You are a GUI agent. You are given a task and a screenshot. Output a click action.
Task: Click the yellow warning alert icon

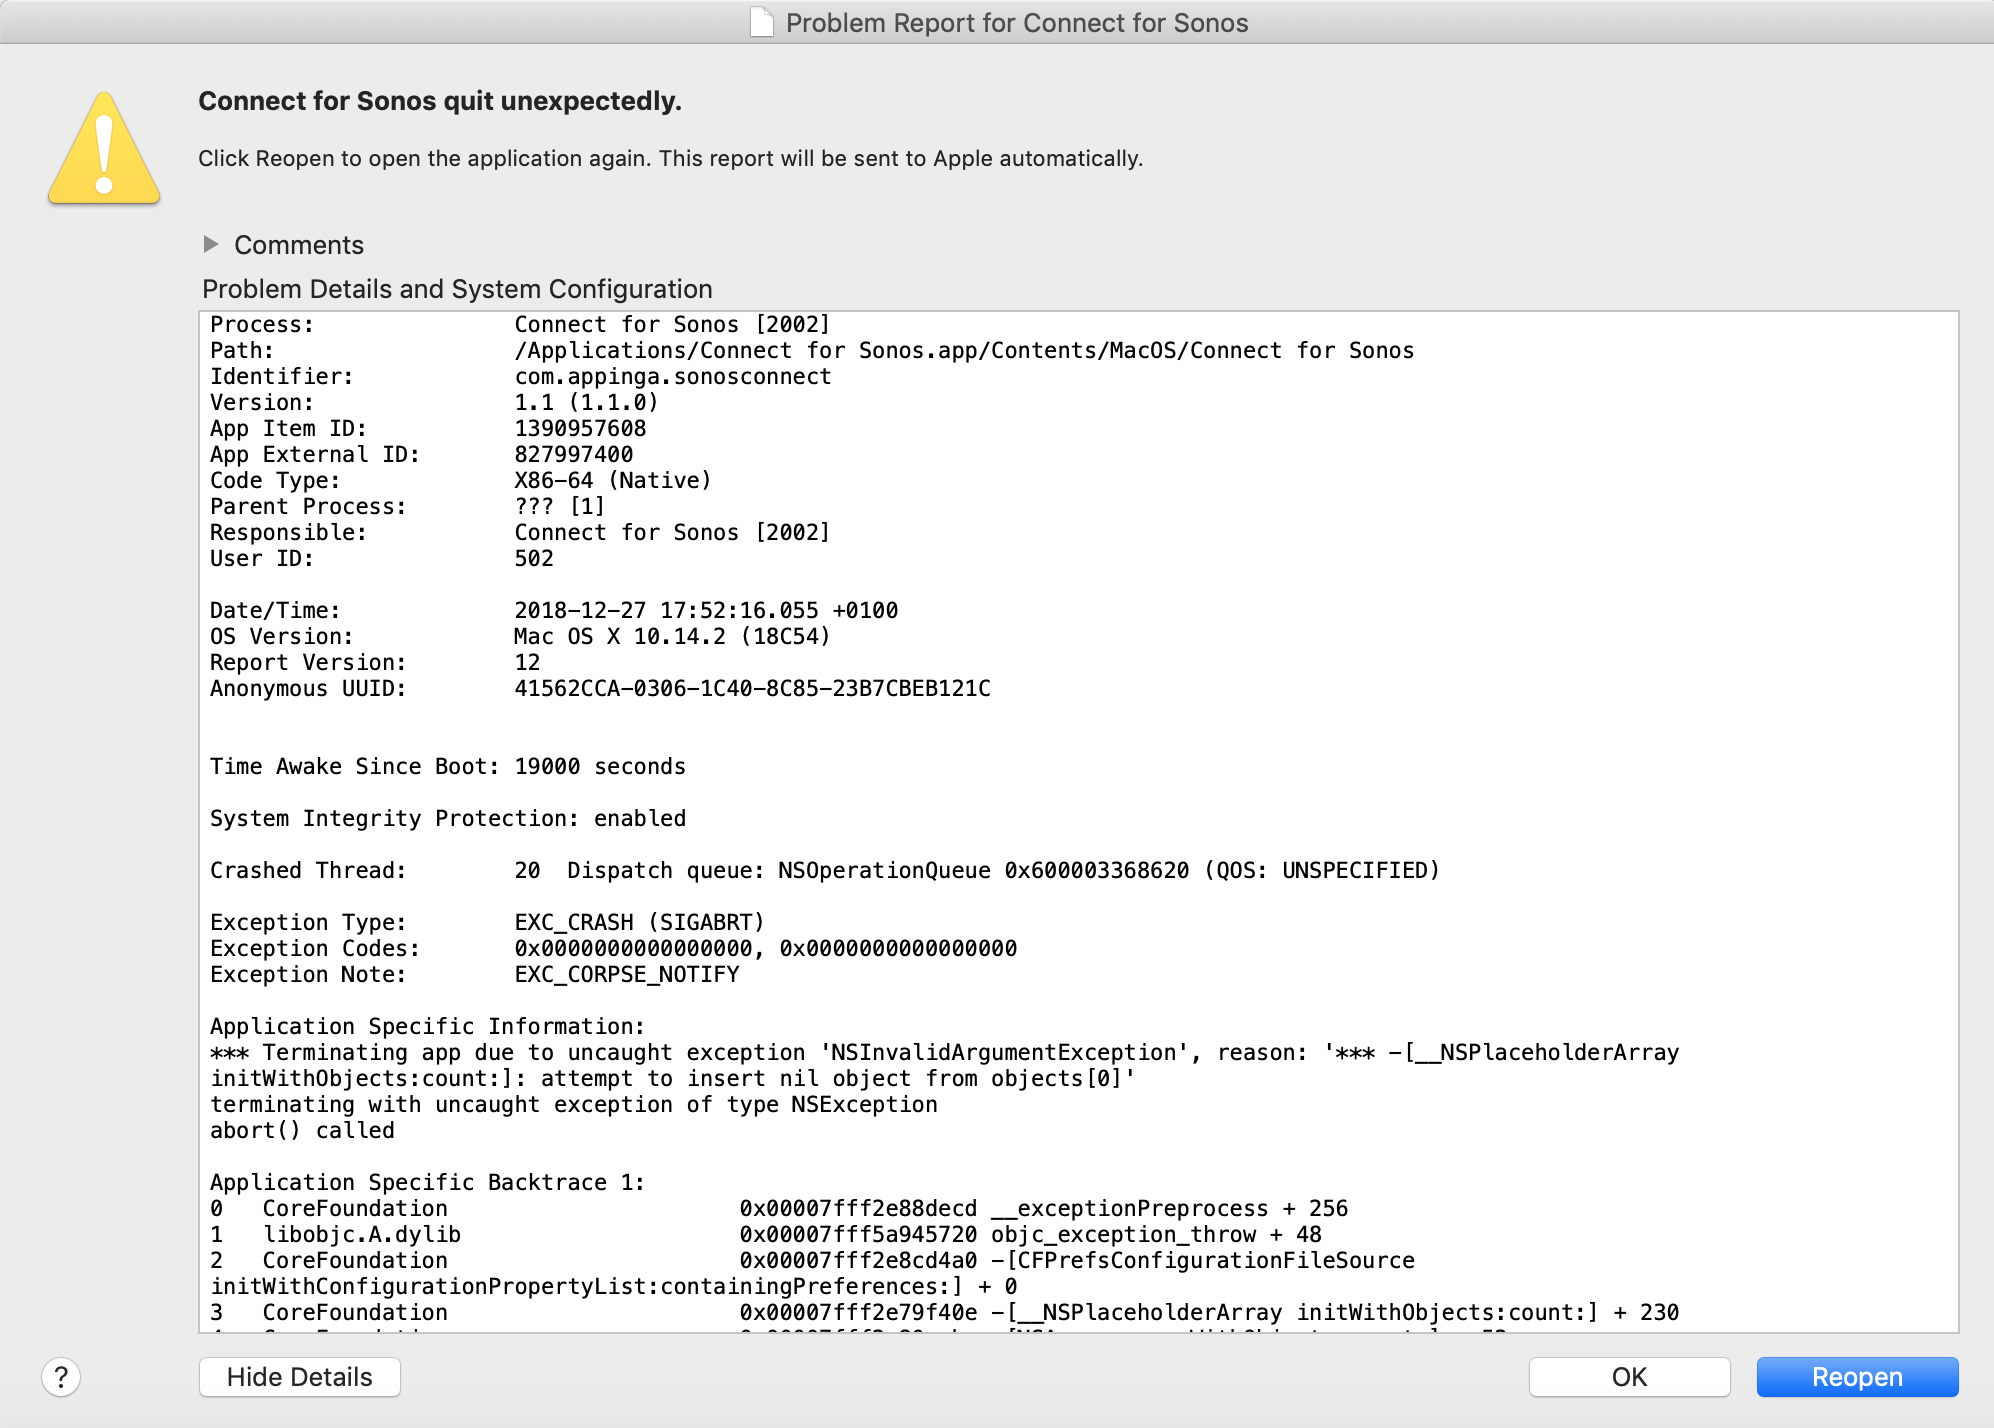click(104, 149)
